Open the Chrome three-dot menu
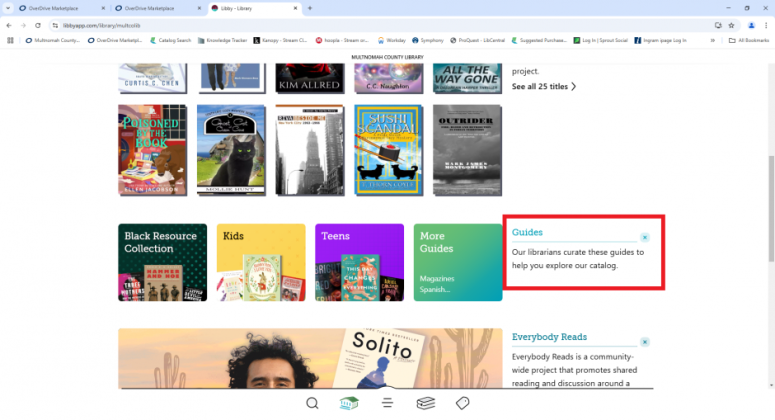 [766, 25]
